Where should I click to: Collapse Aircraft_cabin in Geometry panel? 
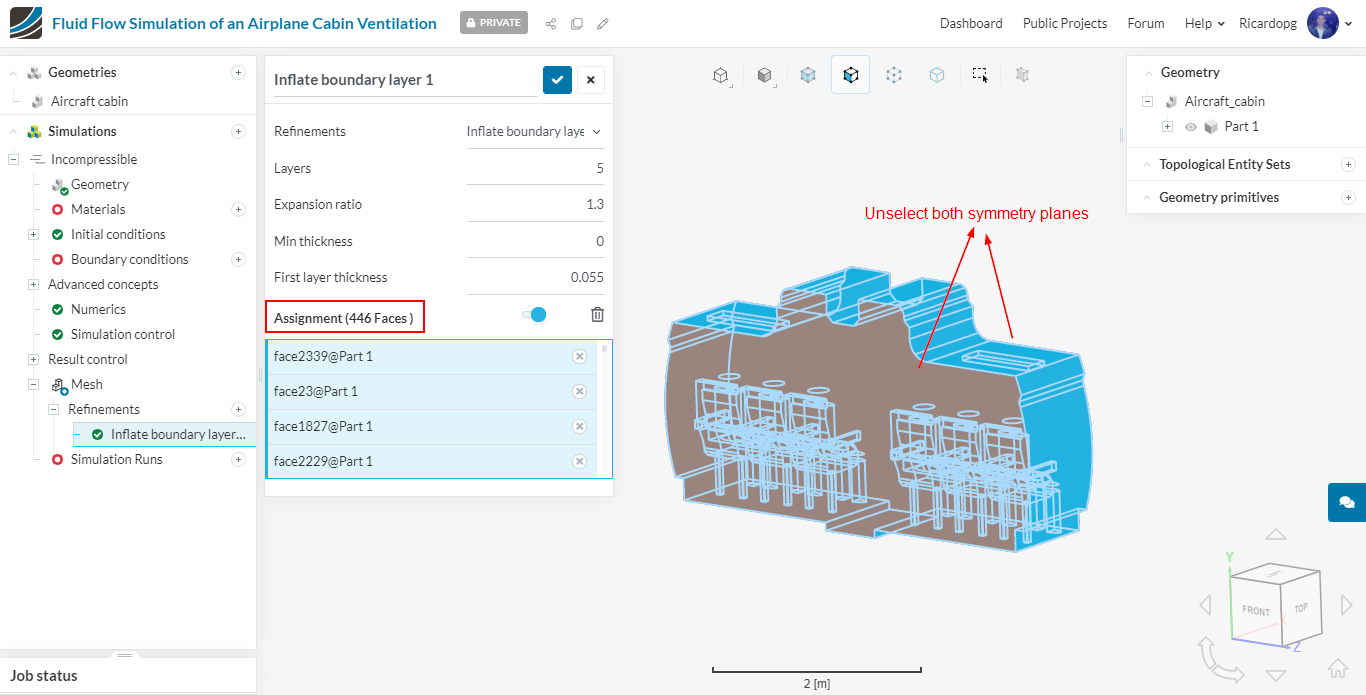pos(1147,101)
